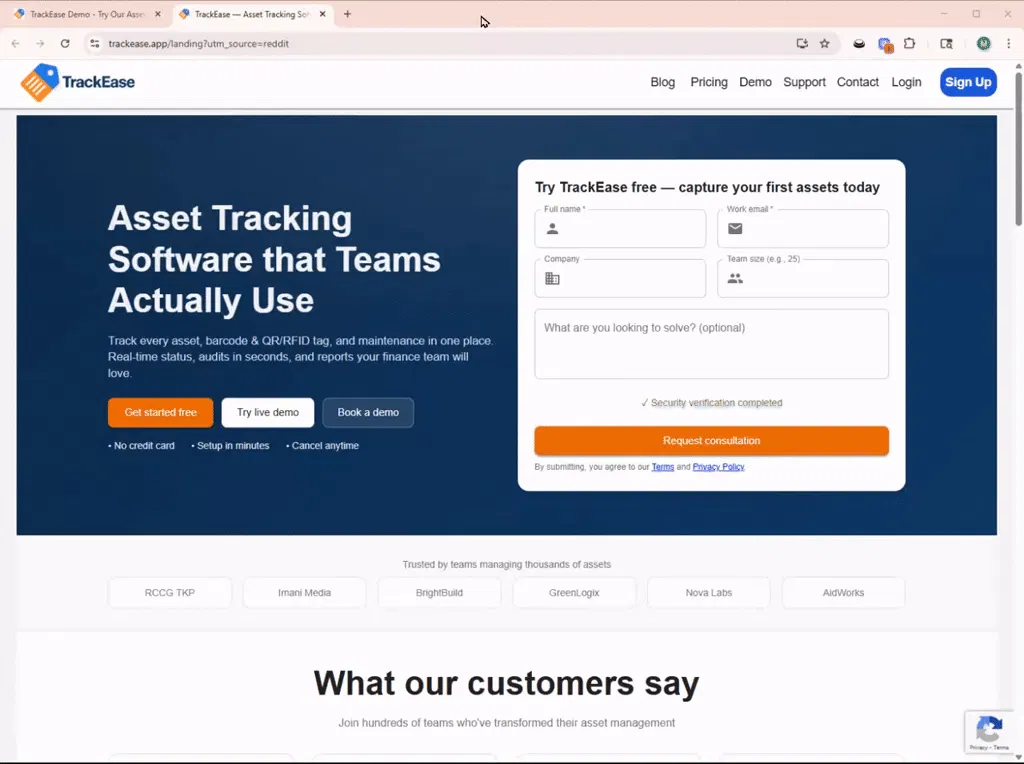Click the envelope icon in Work email field
Screen dimensions: 1024x764
pos(735,229)
